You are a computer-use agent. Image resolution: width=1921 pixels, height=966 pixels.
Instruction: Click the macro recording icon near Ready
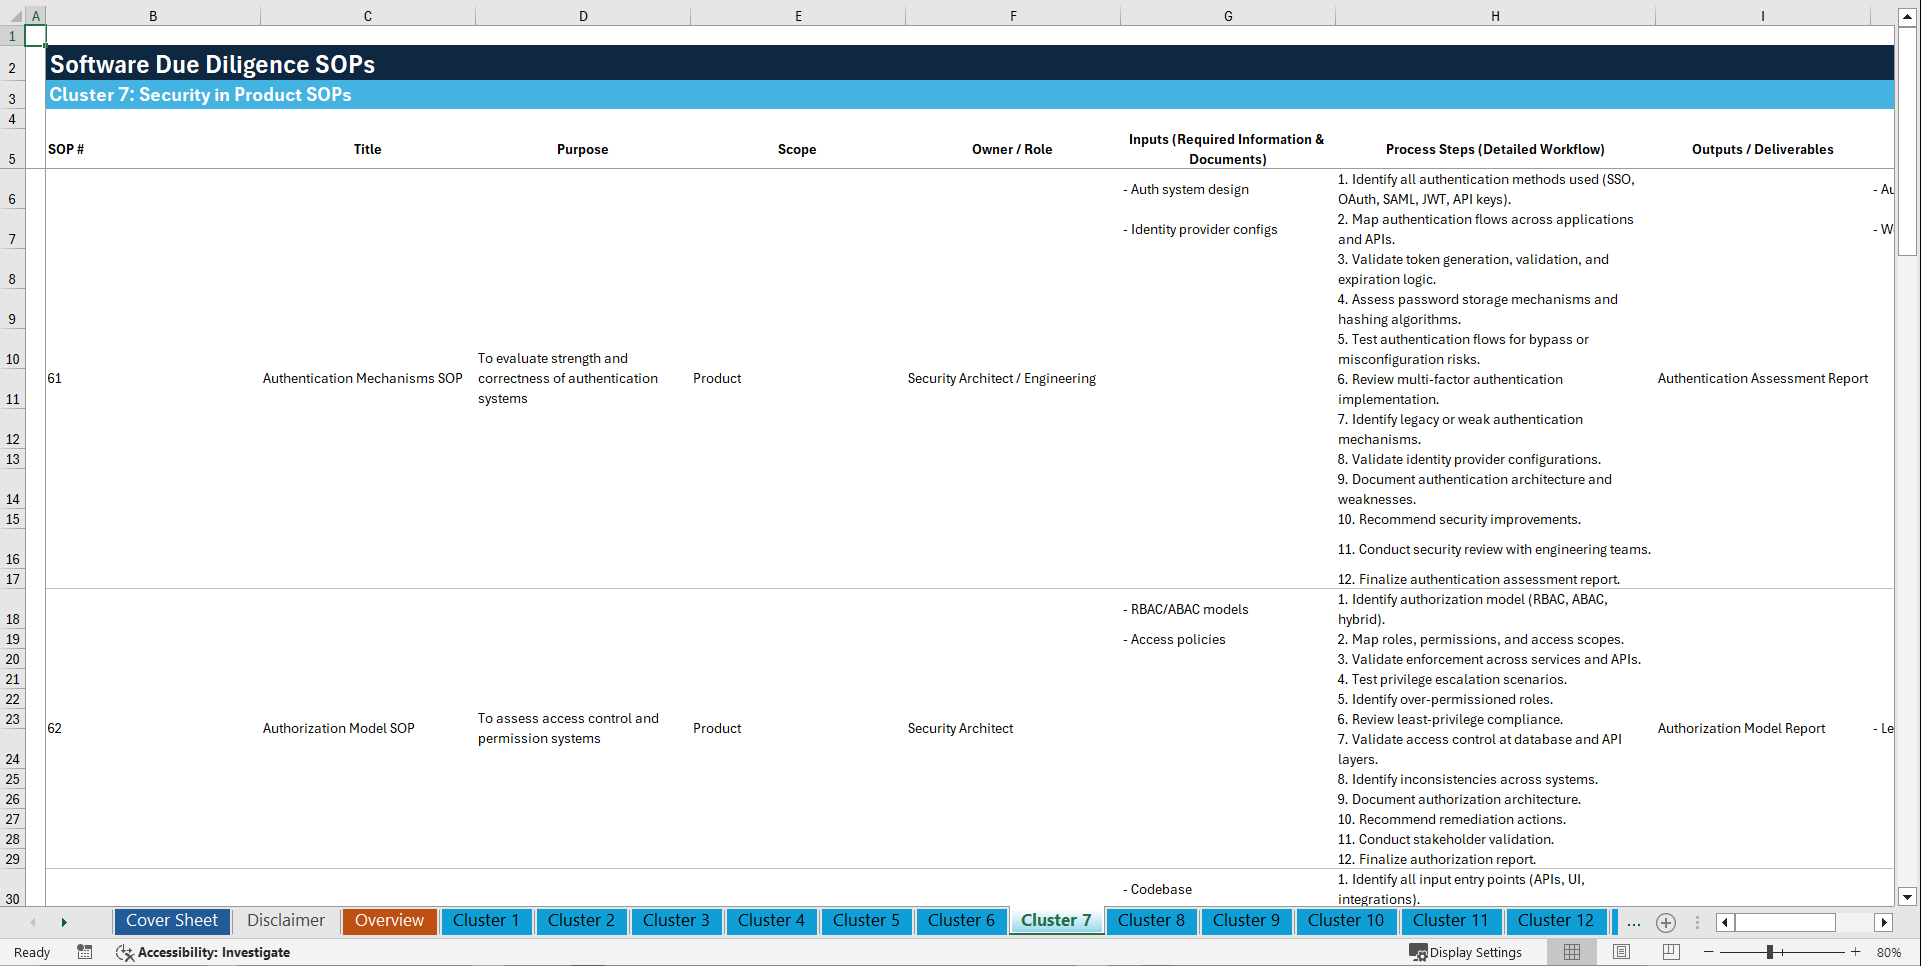85,952
